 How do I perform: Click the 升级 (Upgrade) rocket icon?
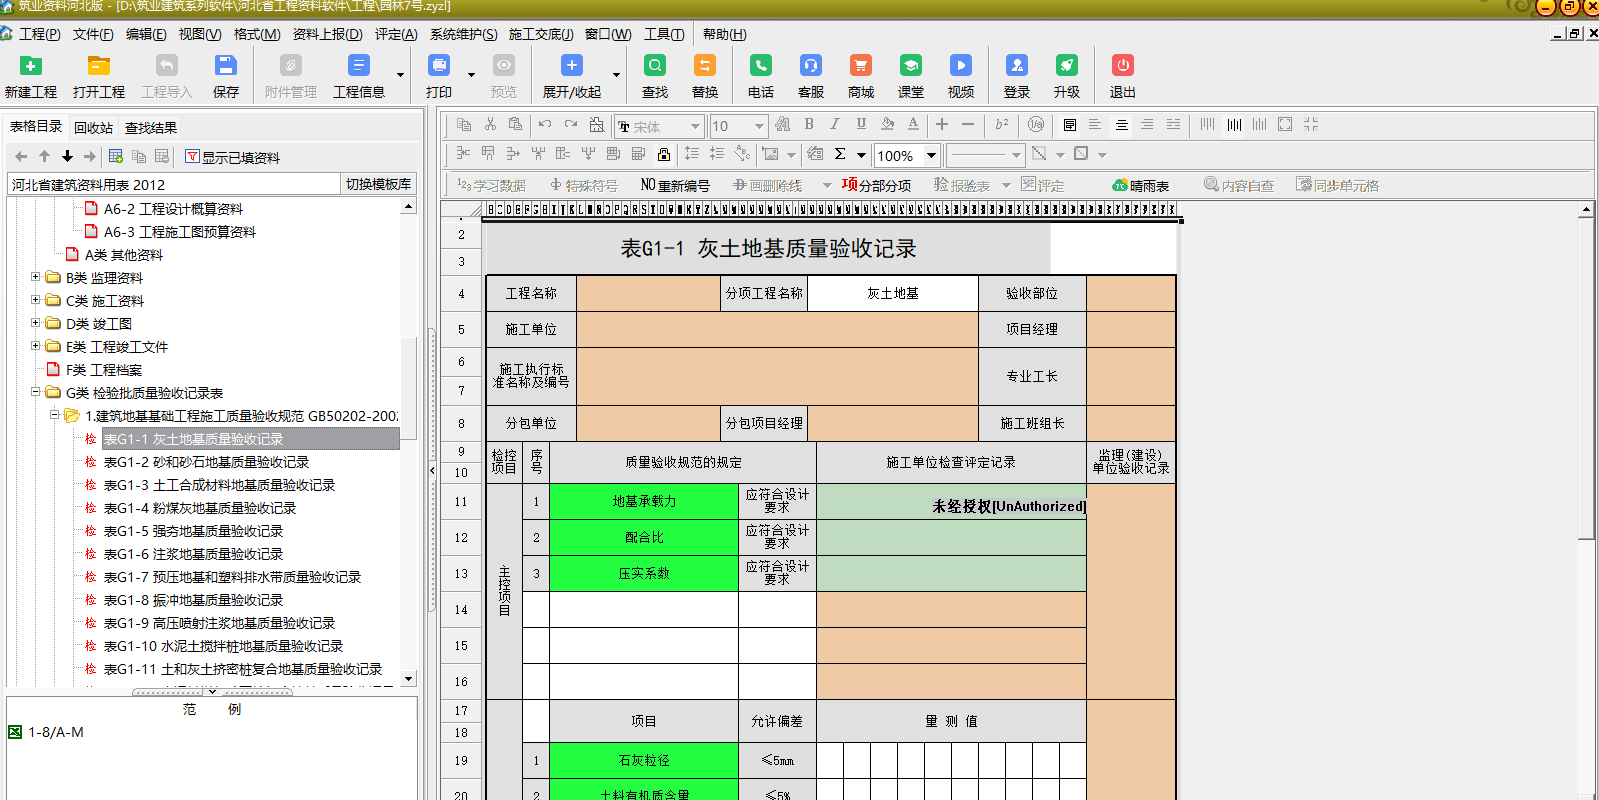1066,76
